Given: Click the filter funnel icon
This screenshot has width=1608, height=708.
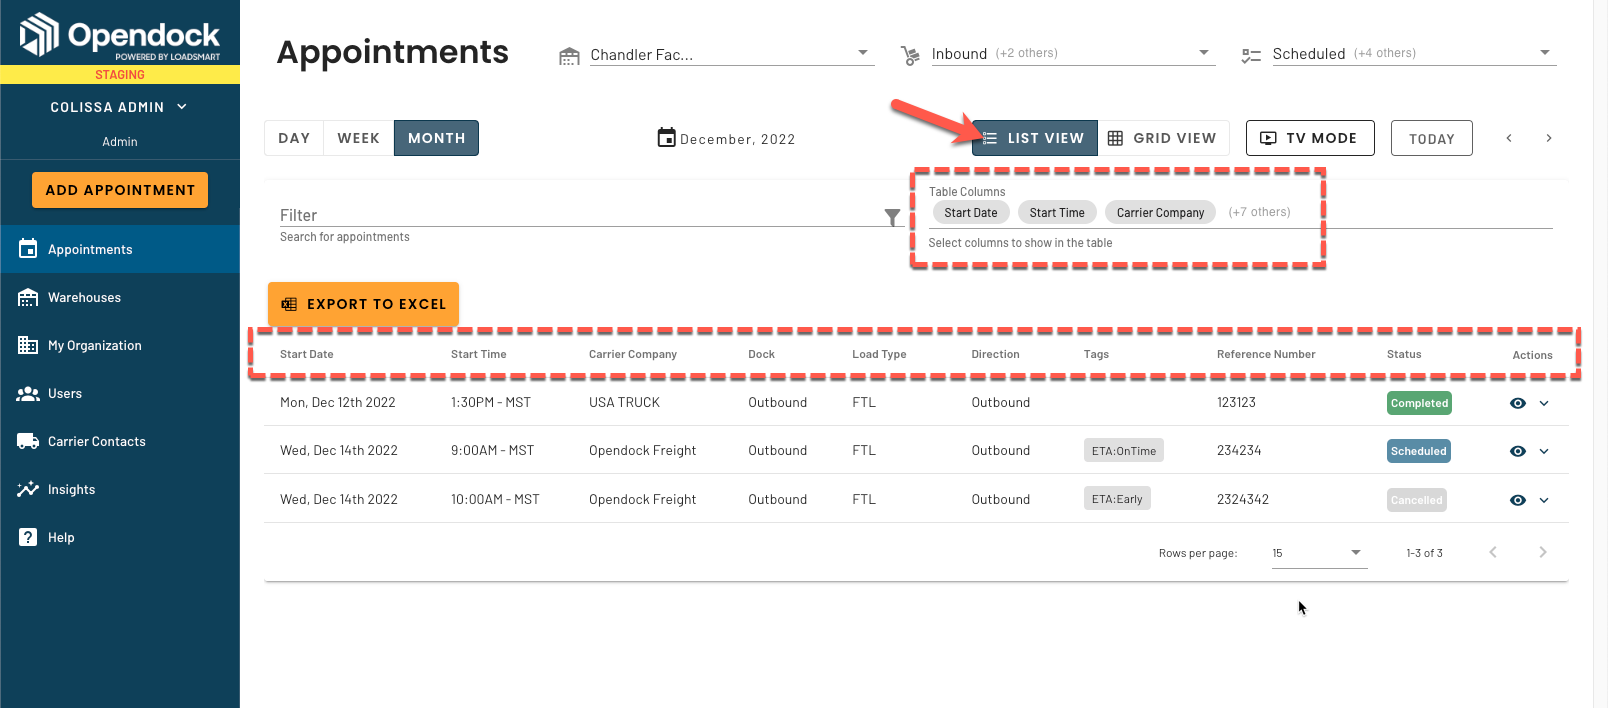Looking at the screenshot, I should click(x=892, y=217).
